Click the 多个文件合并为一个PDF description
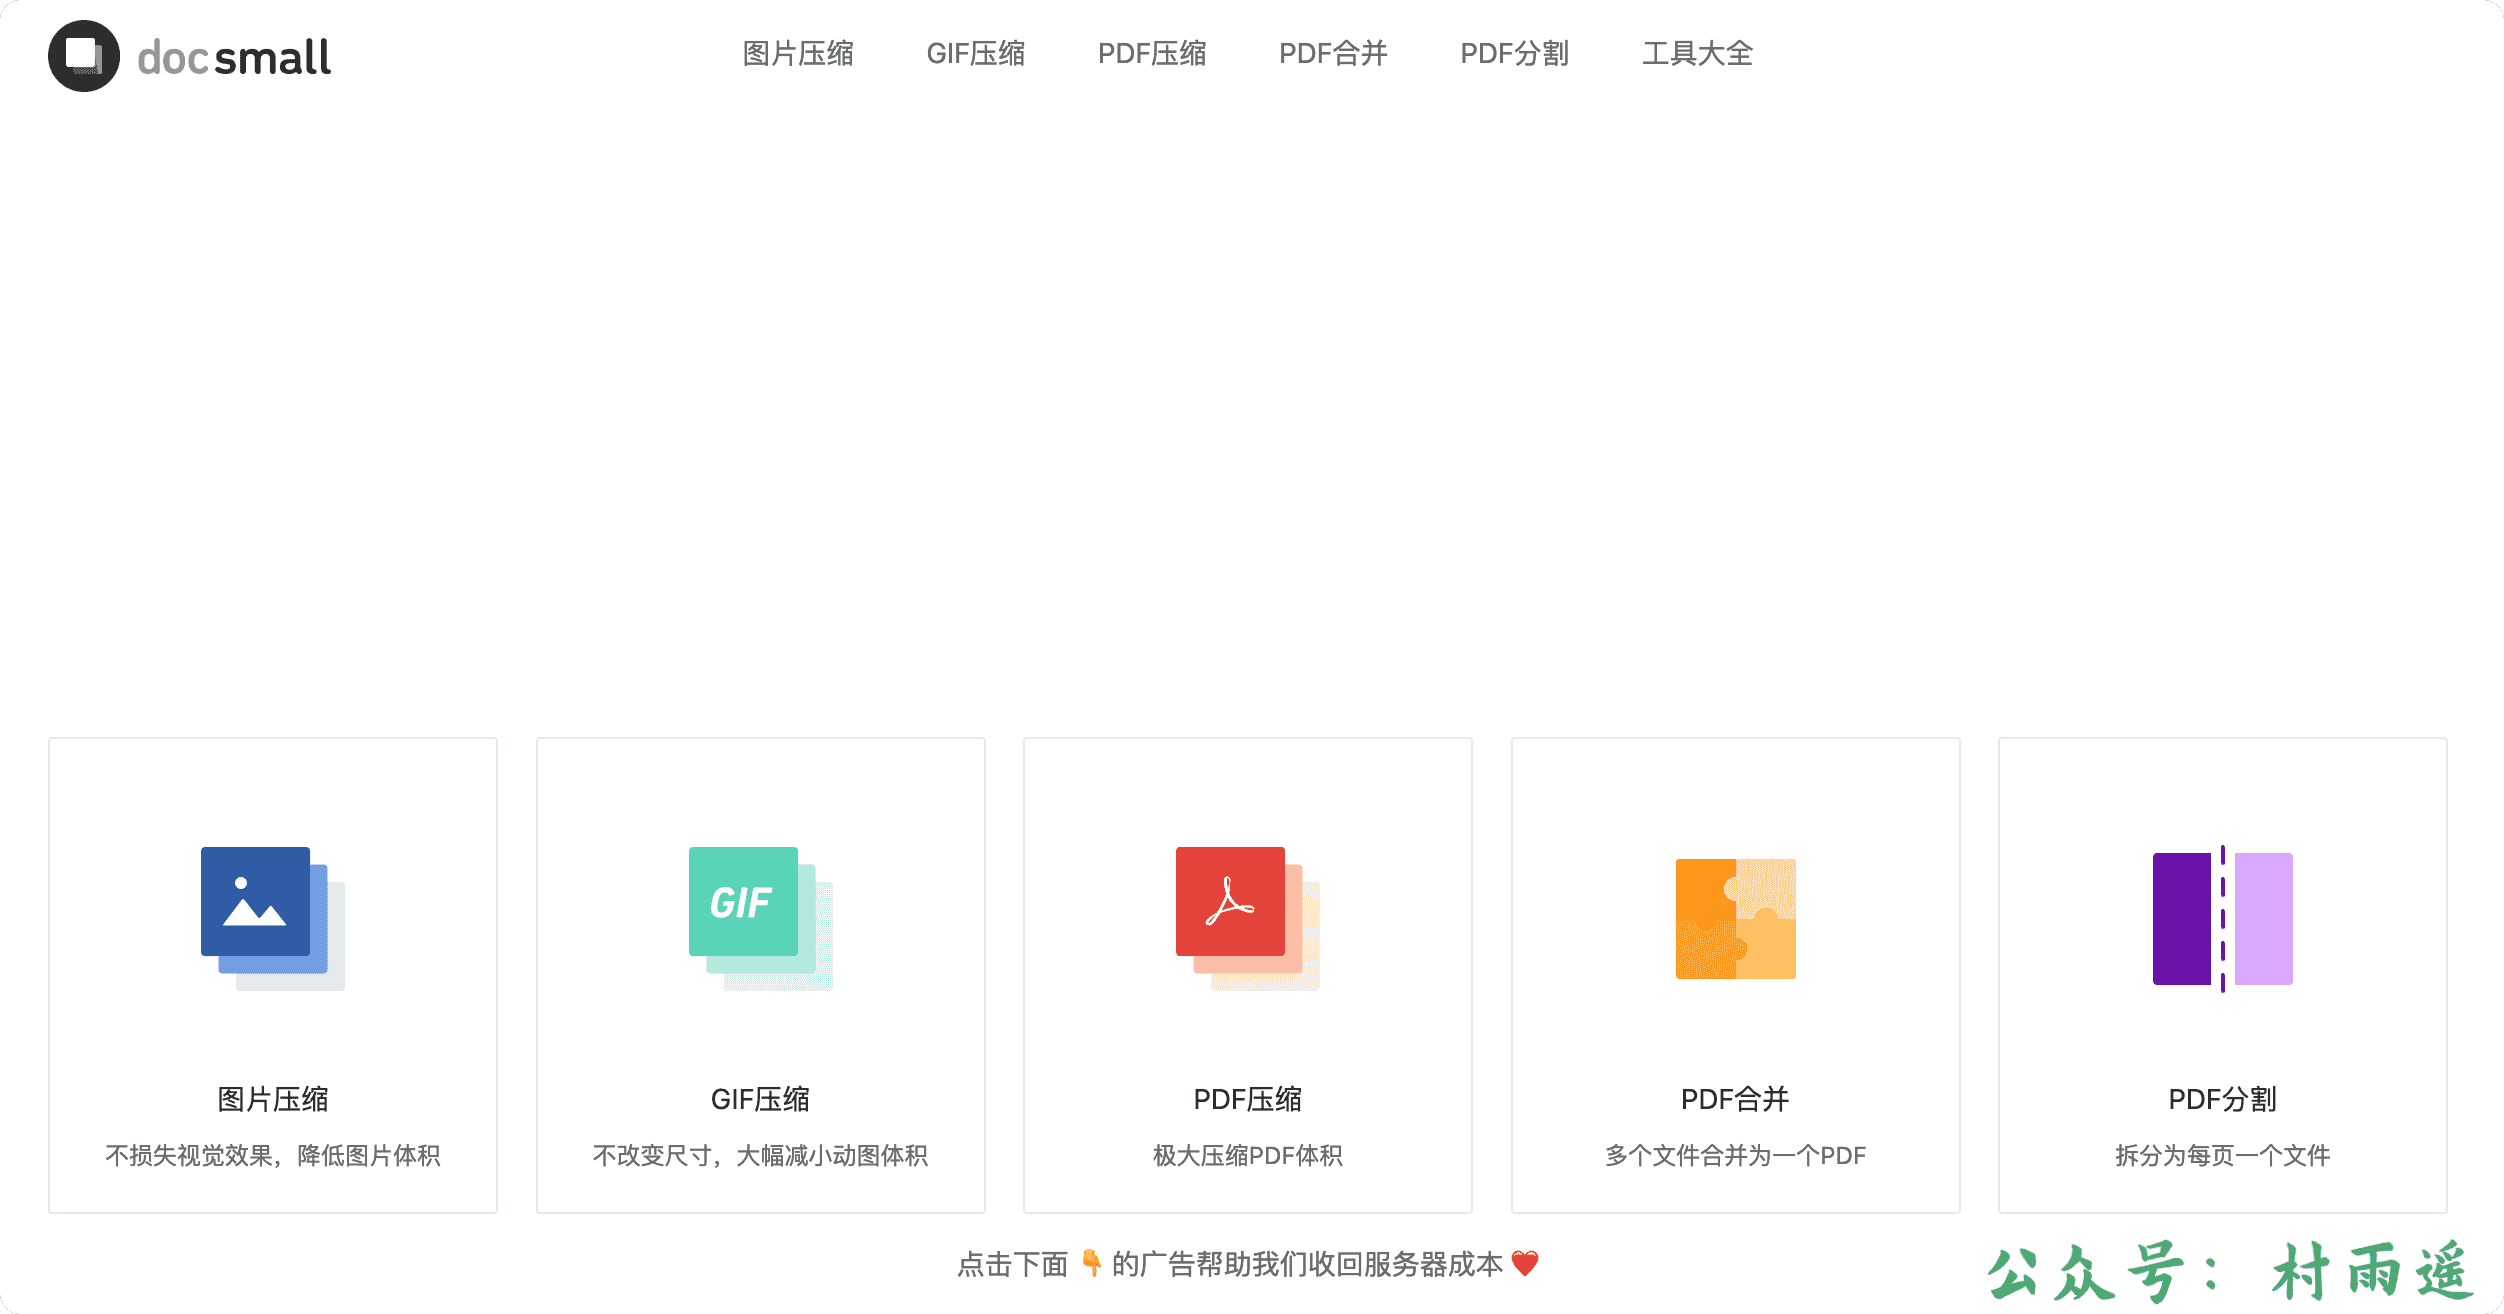Image resolution: width=2504 pixels, height=1314 pixels. 1735,1155
